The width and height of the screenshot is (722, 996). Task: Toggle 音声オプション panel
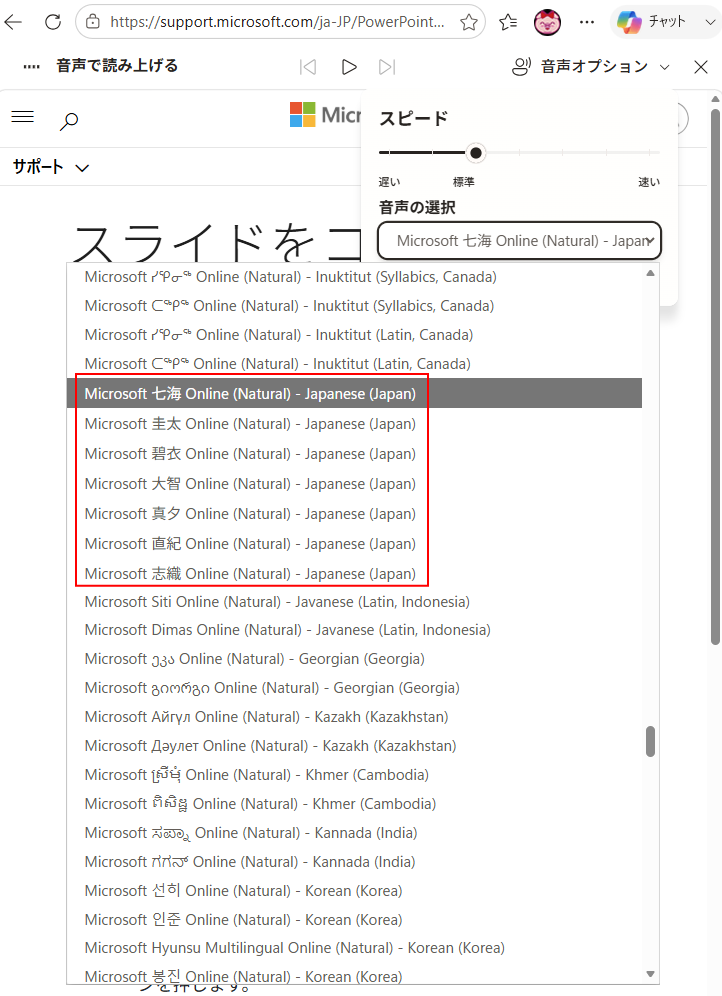[591, 67]
